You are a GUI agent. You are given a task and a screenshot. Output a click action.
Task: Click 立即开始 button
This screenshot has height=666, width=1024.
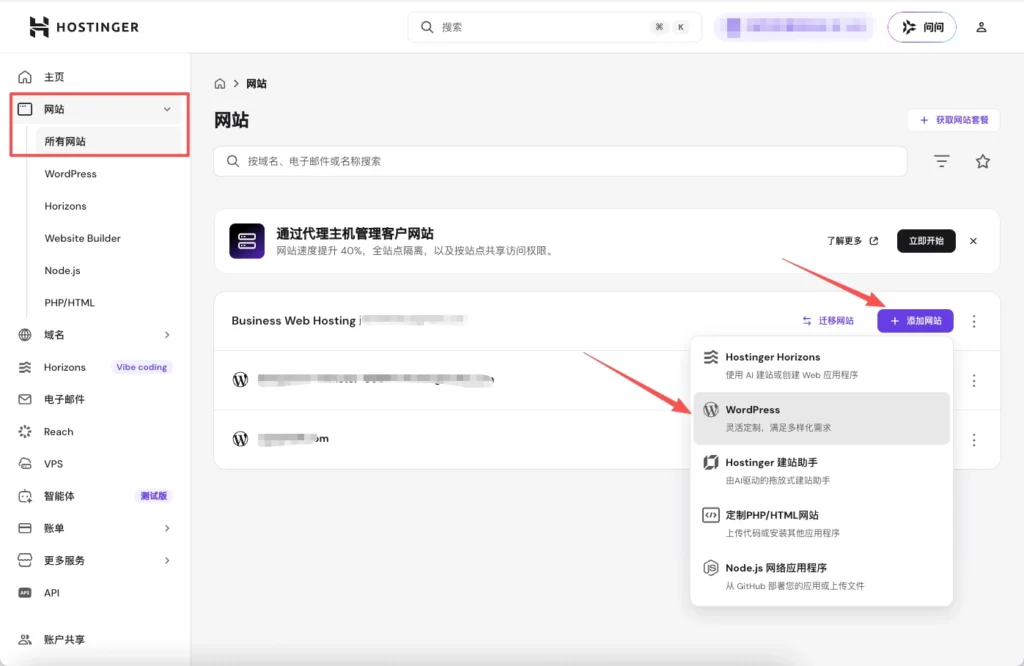[926, 241]
